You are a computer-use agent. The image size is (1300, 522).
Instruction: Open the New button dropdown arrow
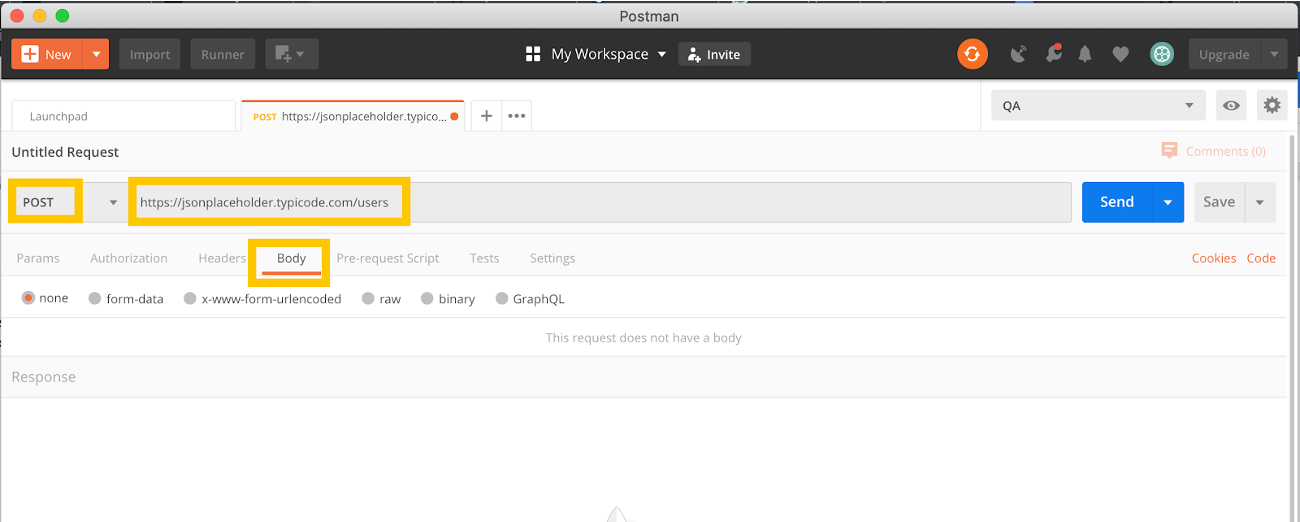click(96, 54)
